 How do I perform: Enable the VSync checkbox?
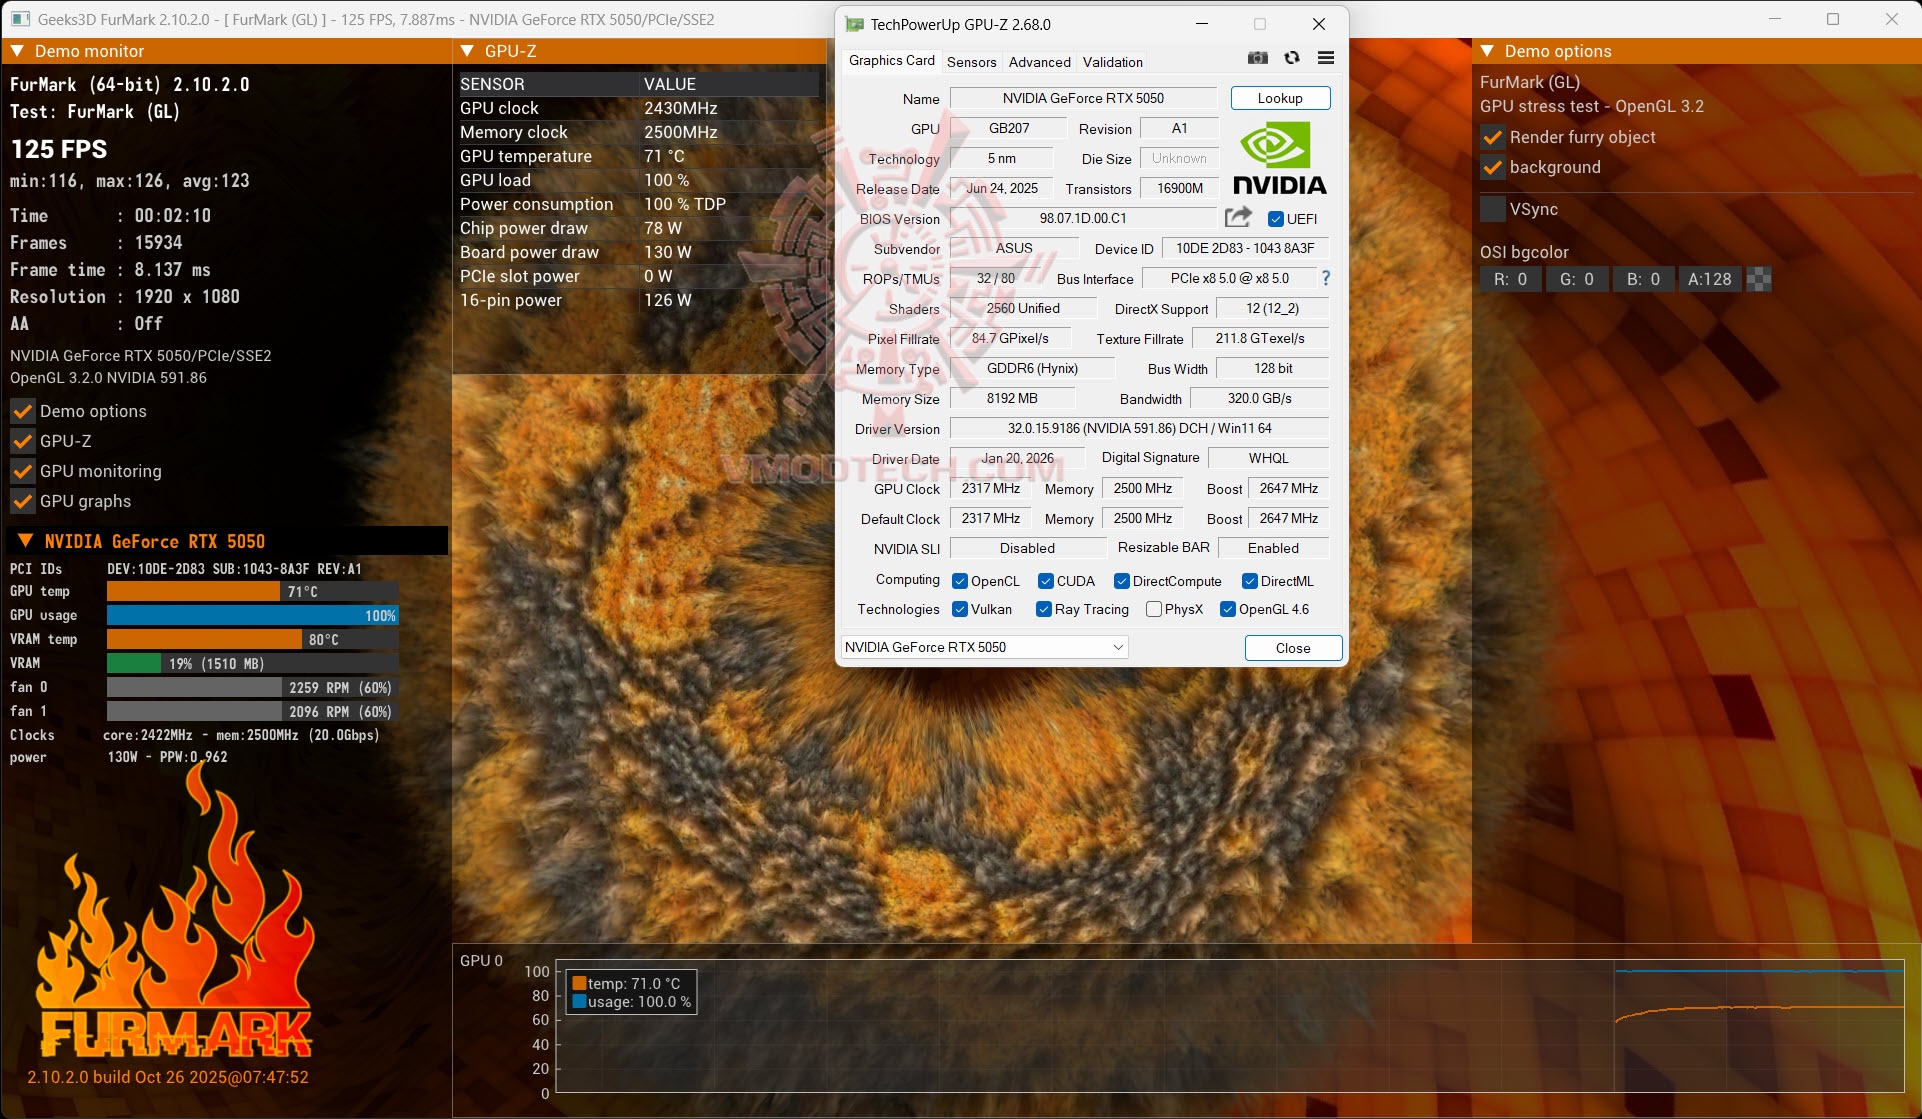[1493, 209]
